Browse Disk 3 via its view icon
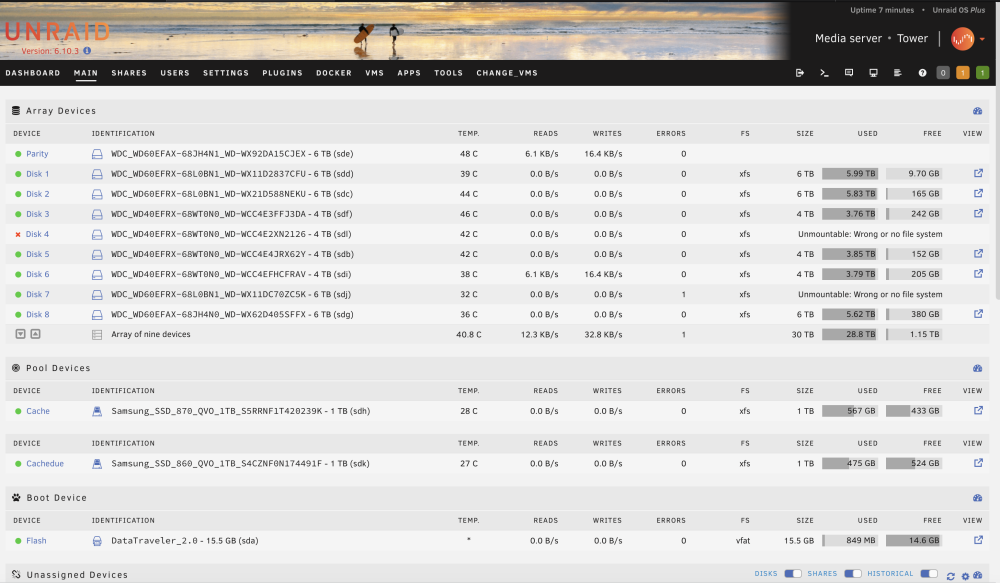This screenshot has width=1000, height=583. pos(978,214)
